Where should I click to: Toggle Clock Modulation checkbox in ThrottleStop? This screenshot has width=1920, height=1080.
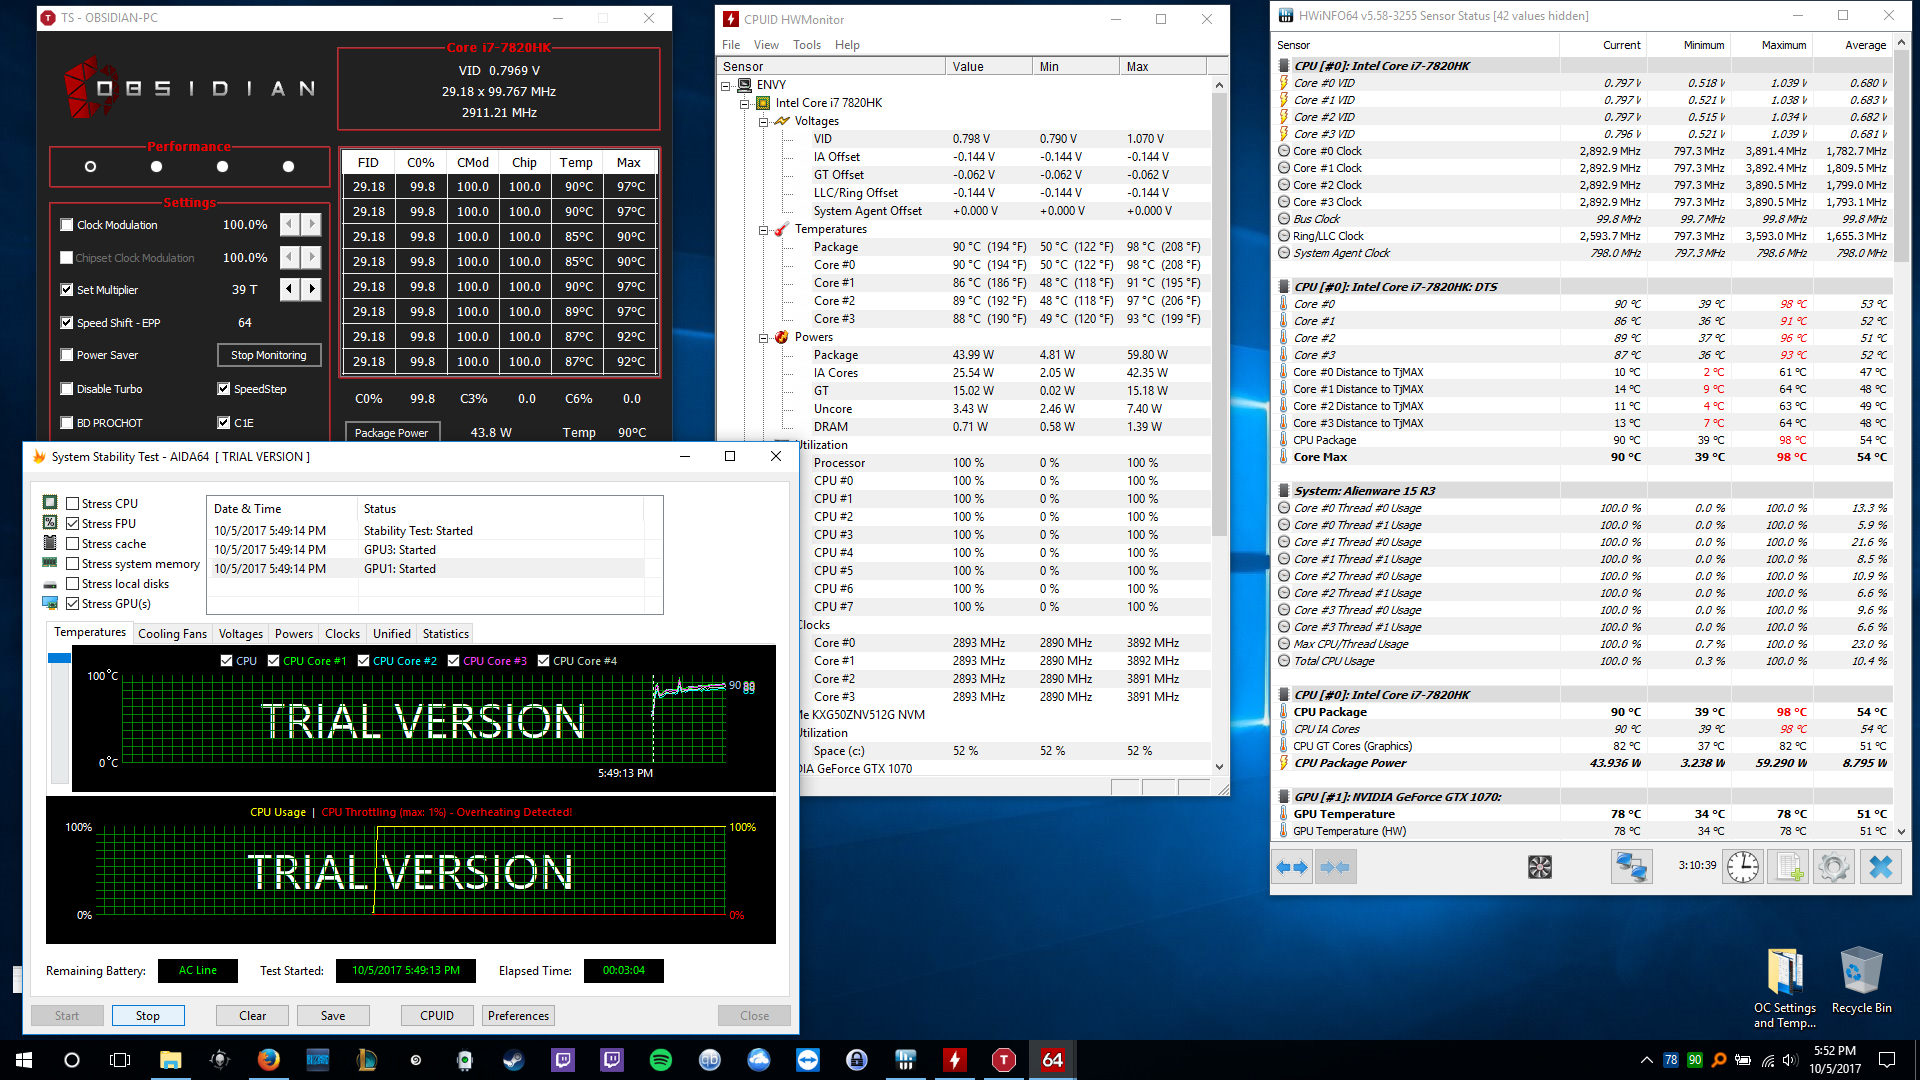67,225
